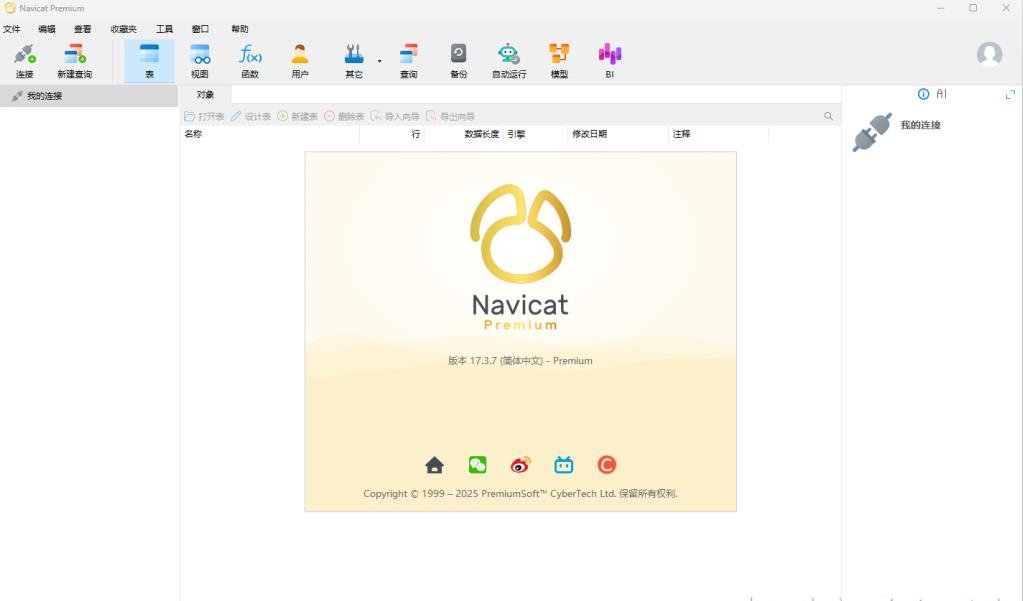Click 我的连接 label in right panel
The height and width of the screenshot is (601, 1023).
[x=921, y=125]
